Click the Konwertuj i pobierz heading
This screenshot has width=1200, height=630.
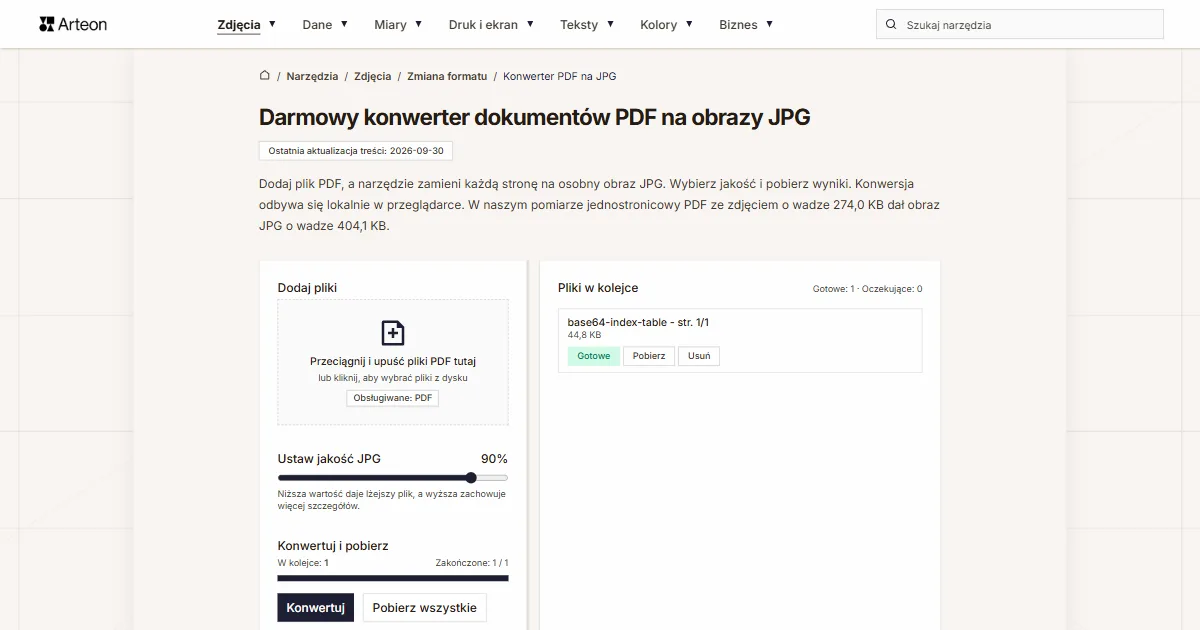click(333, 546)
